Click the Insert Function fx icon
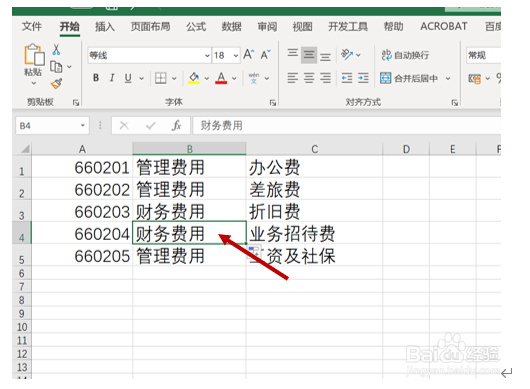Viewport: 530px width, 389px height. point(176,126)
